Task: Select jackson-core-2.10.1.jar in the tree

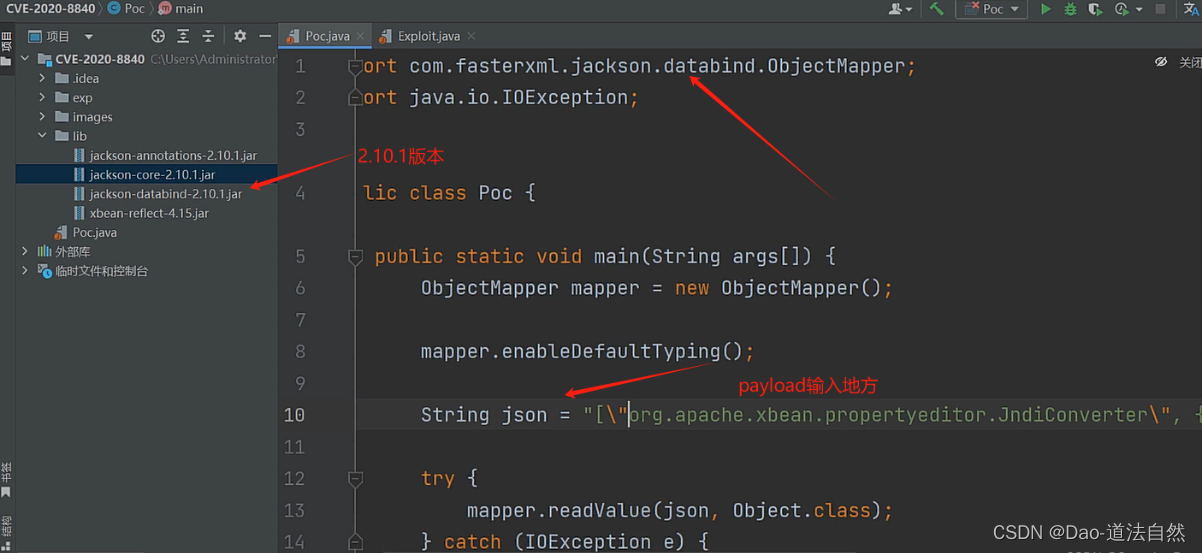Action: (152, 175)
